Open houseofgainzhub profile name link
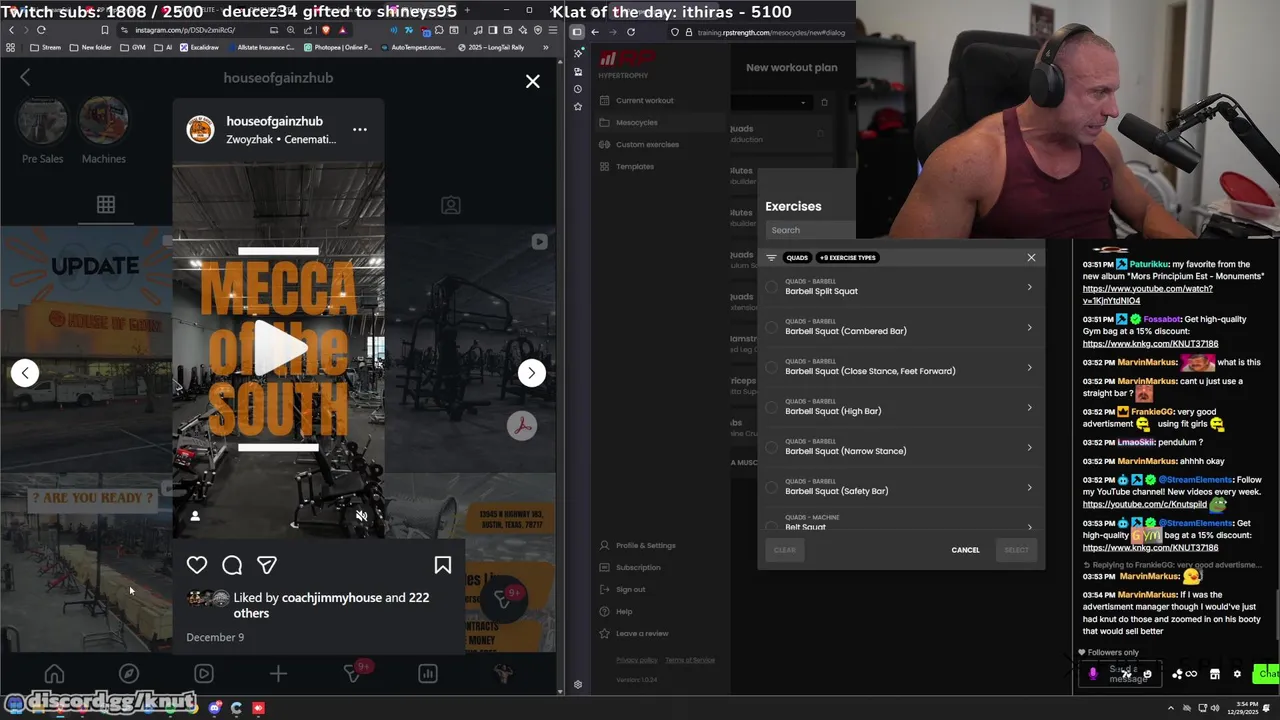1280x720 pixels. click(274, 121)
